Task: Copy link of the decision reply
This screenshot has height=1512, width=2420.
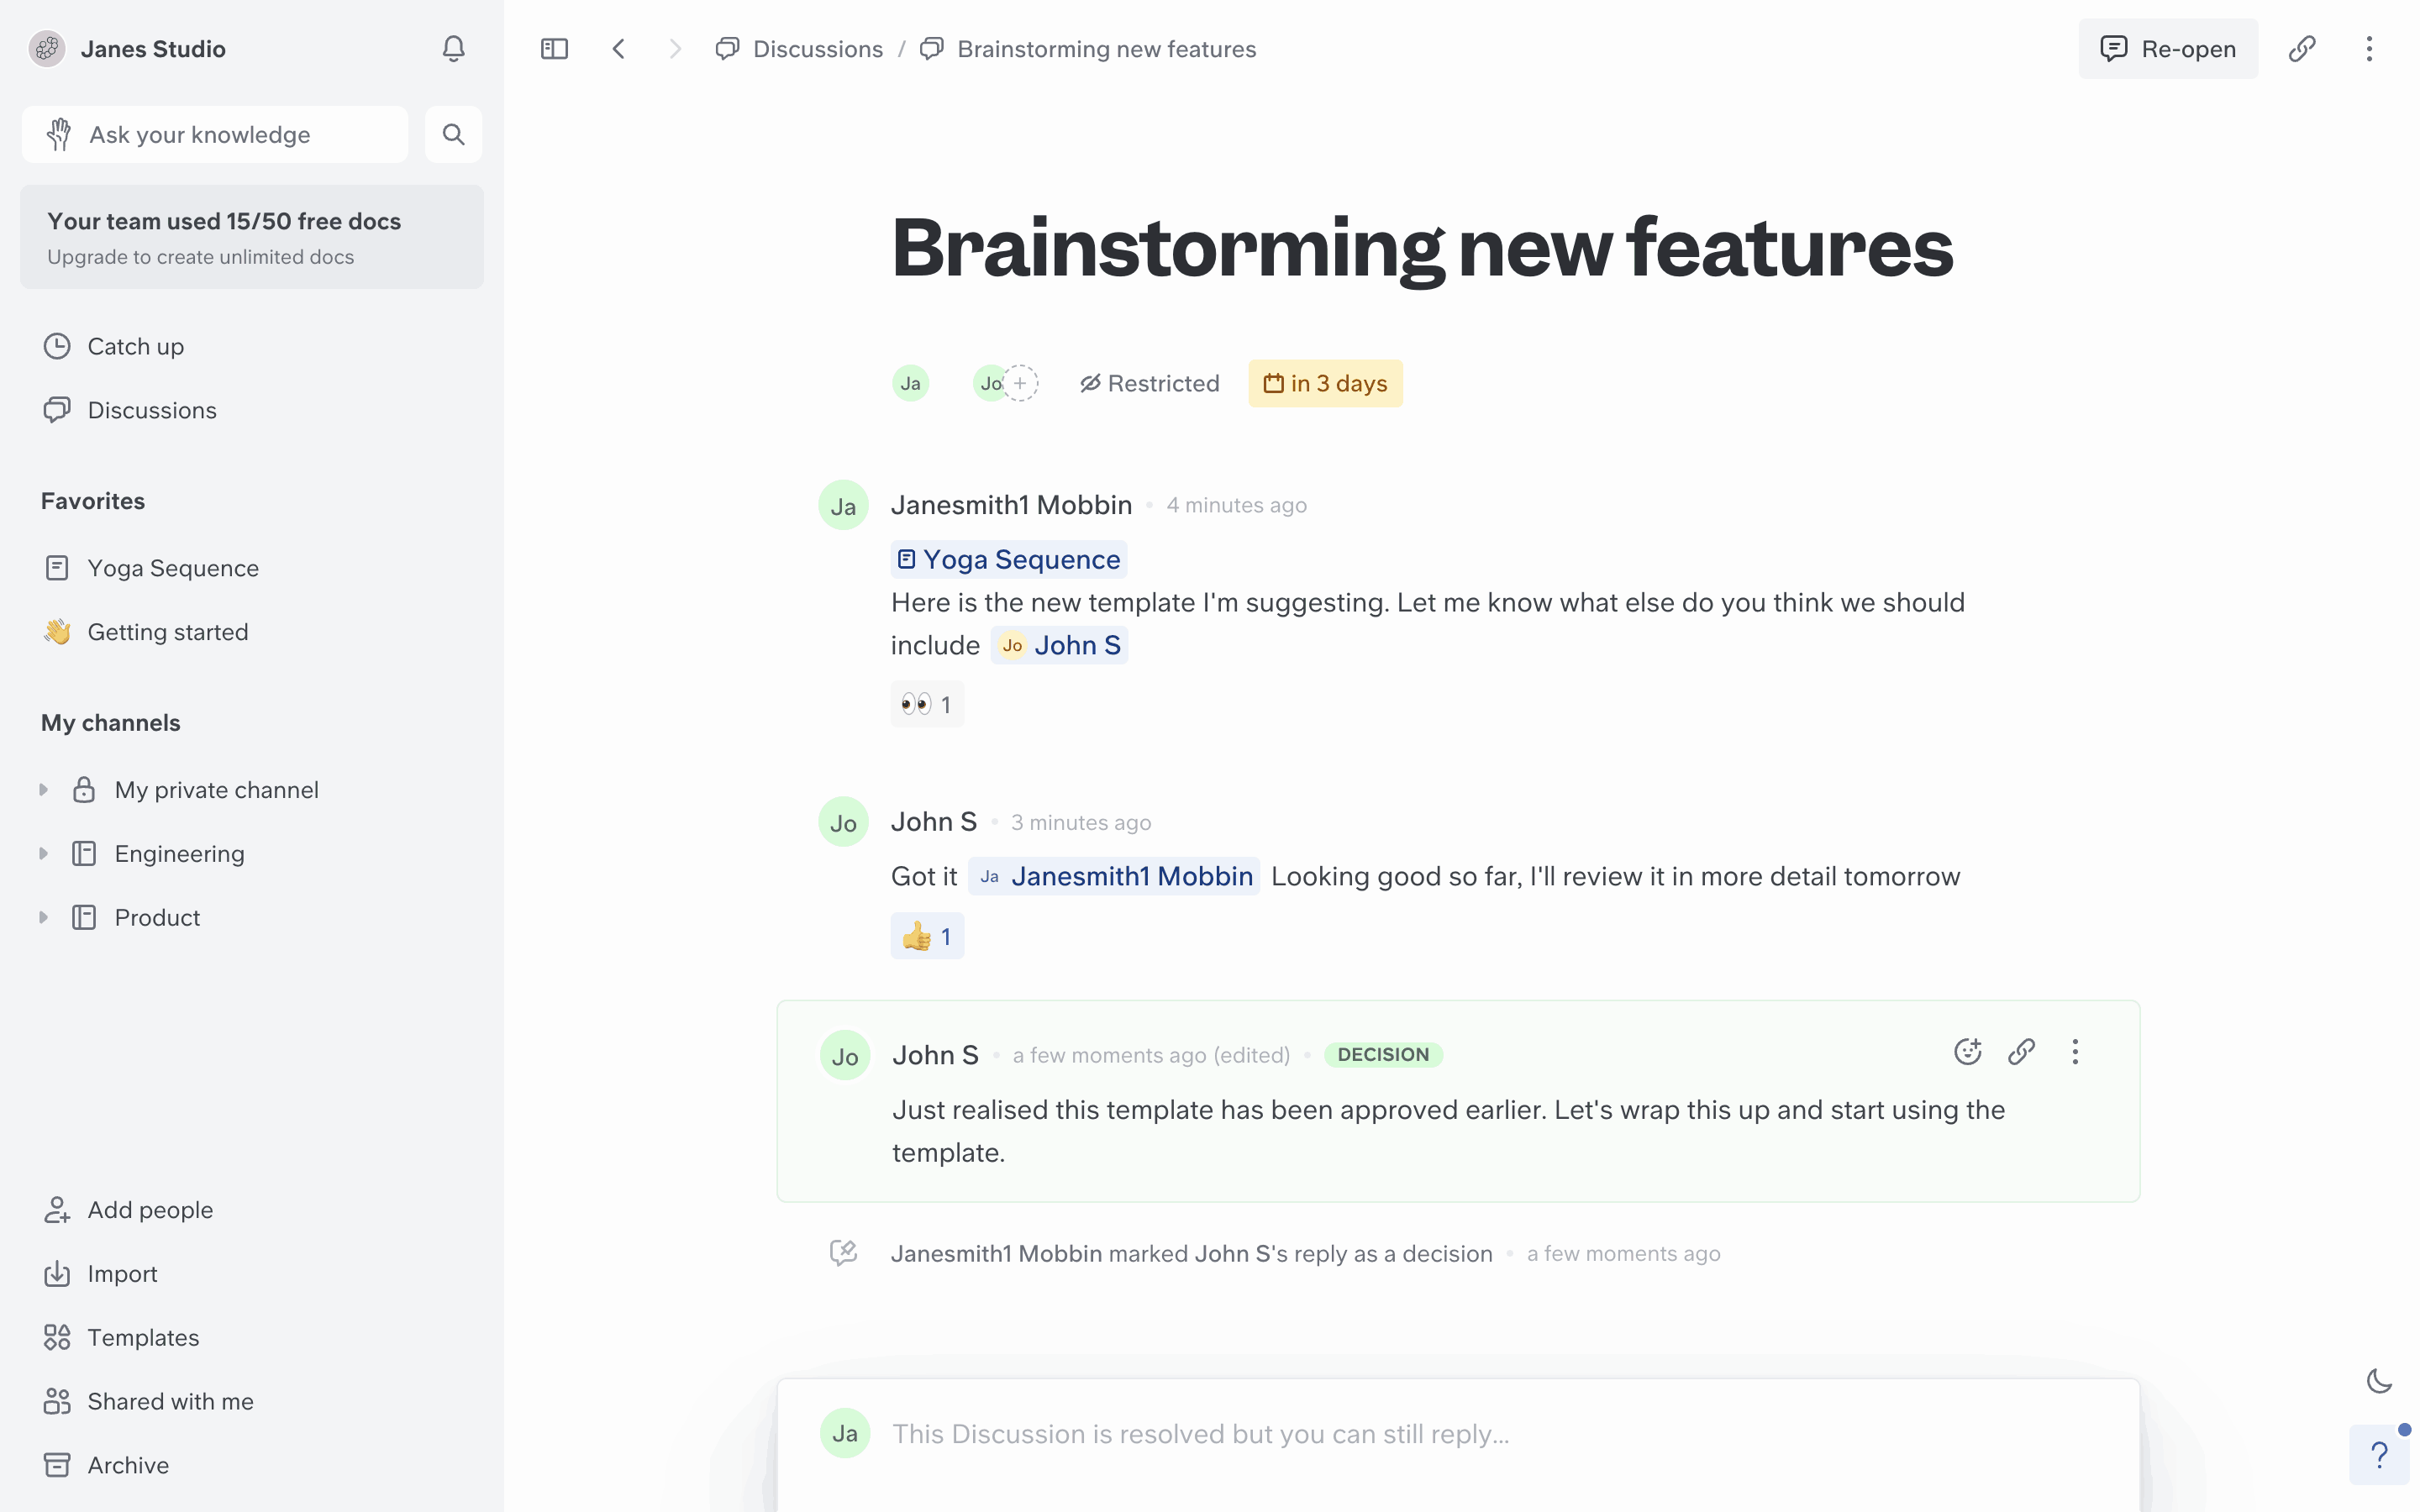Action: [x=2021, y=1052]
